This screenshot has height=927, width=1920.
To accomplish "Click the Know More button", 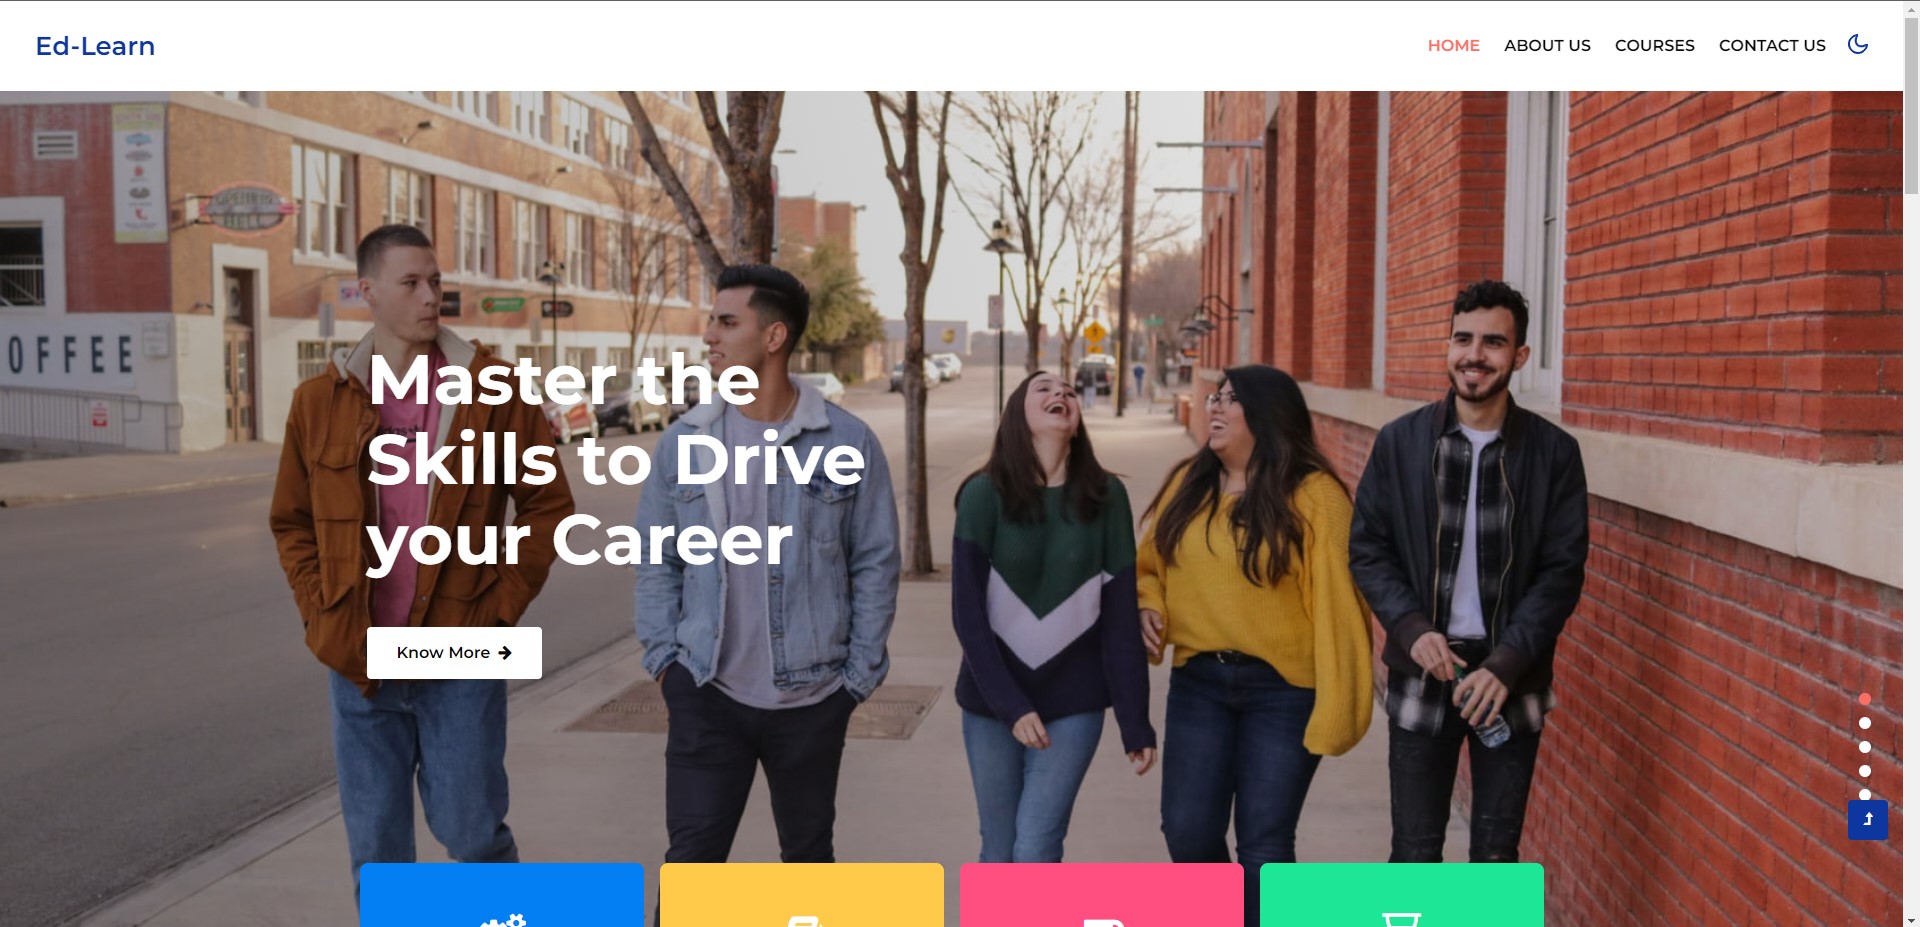I will pyautogui.click(x=454, y=653).
